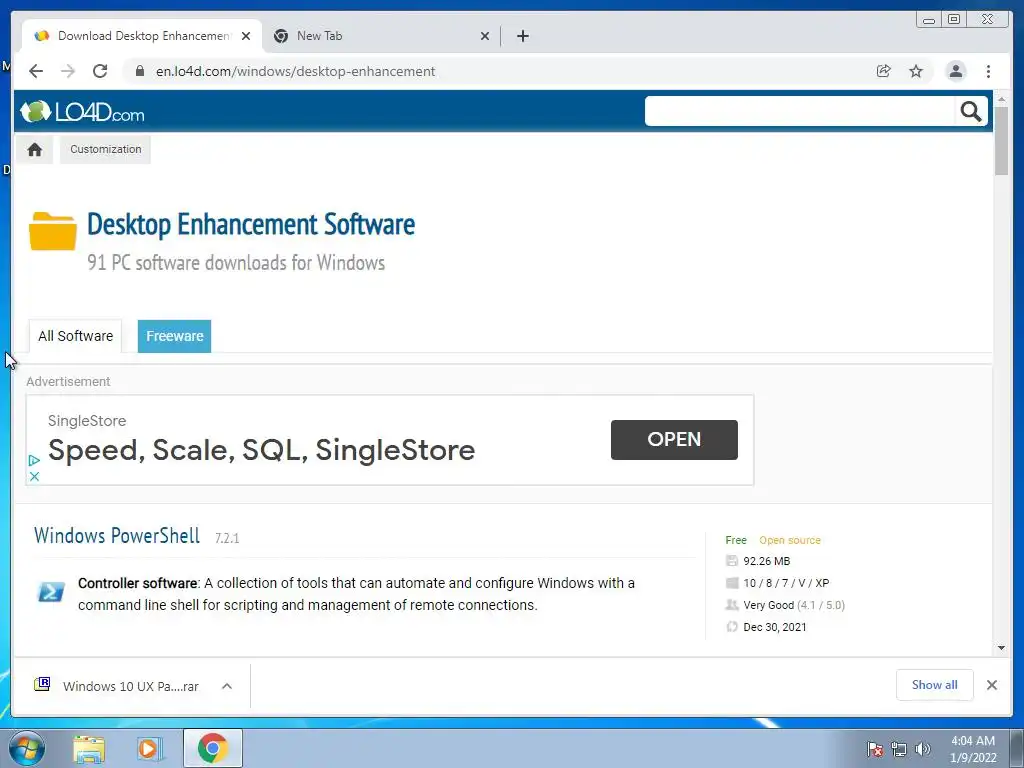Click the network tray icon

click(899, 749)
